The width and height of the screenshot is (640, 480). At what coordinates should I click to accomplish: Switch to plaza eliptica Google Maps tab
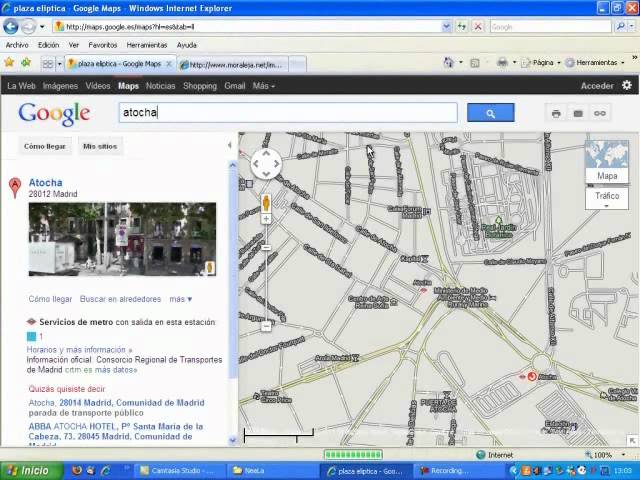[x=120, y=64]
